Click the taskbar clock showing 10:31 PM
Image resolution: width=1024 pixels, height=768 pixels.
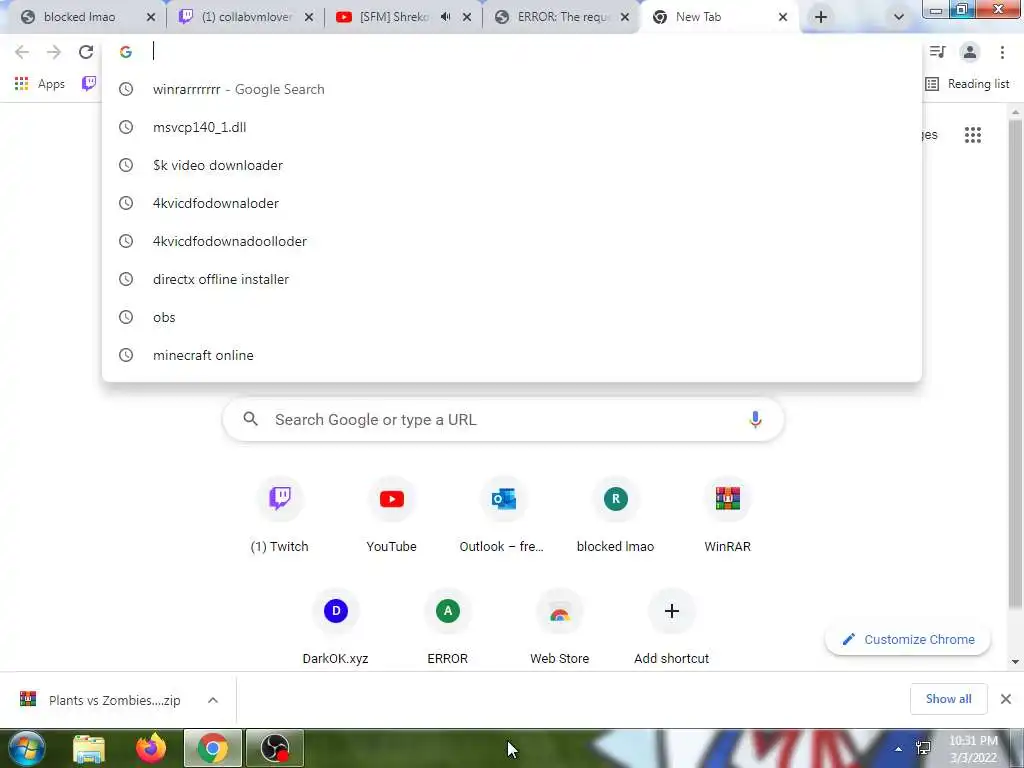tap(973, 749)
